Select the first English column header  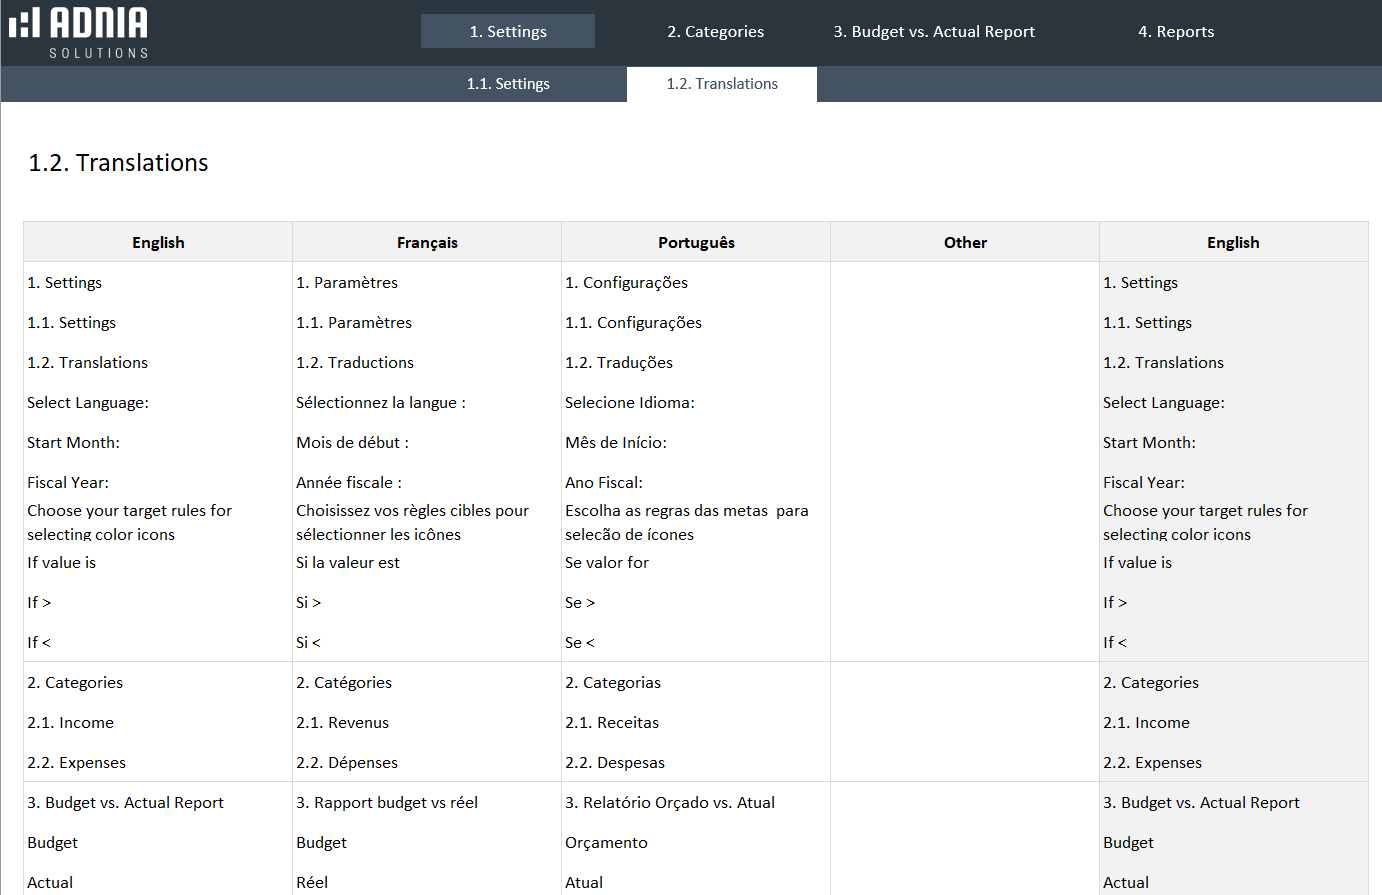pos(158,242)
